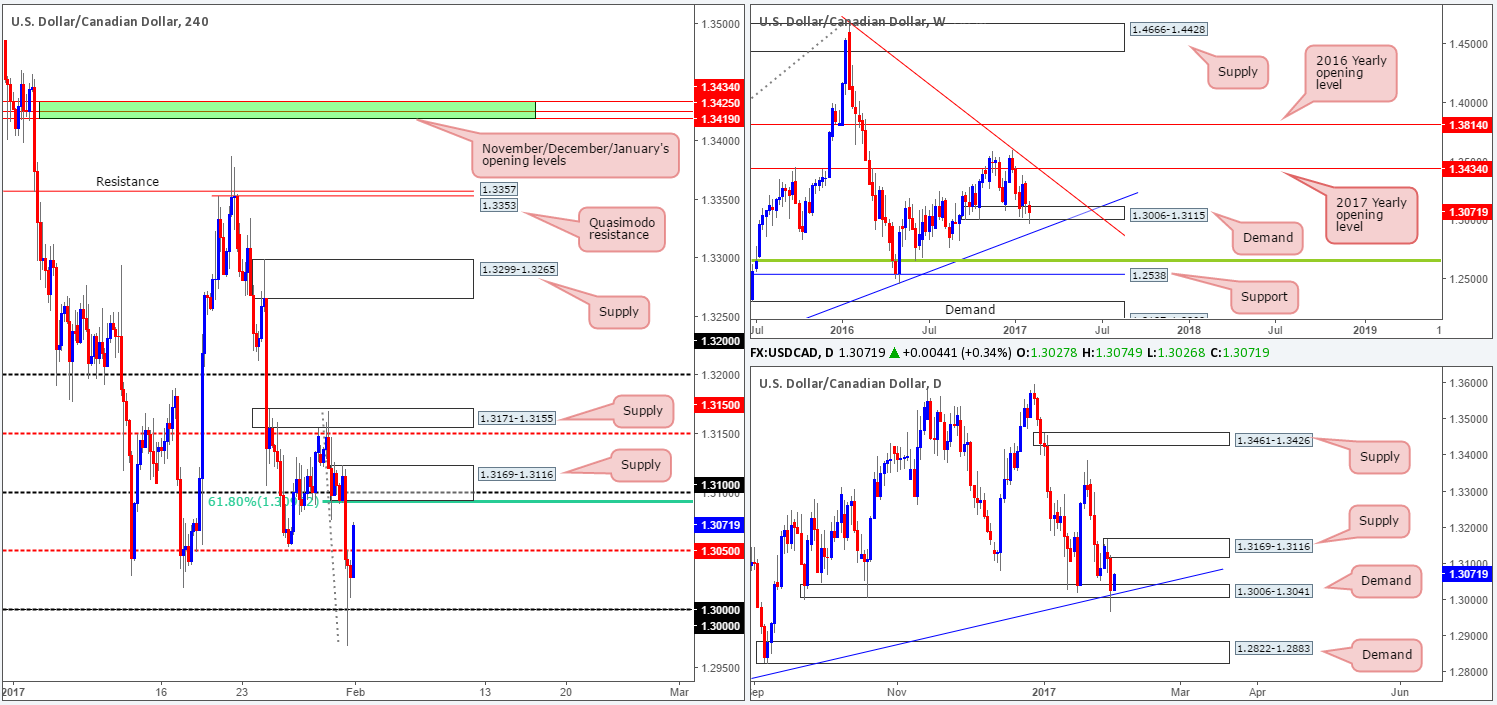
Task: Select the 61.80% Fibonacci level label
Action: pos(263,501)
